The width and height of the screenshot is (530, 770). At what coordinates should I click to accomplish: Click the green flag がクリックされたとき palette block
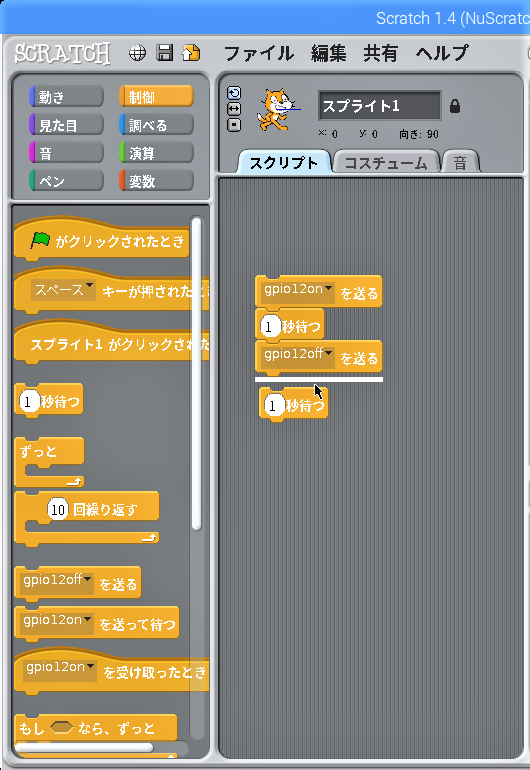102,240
